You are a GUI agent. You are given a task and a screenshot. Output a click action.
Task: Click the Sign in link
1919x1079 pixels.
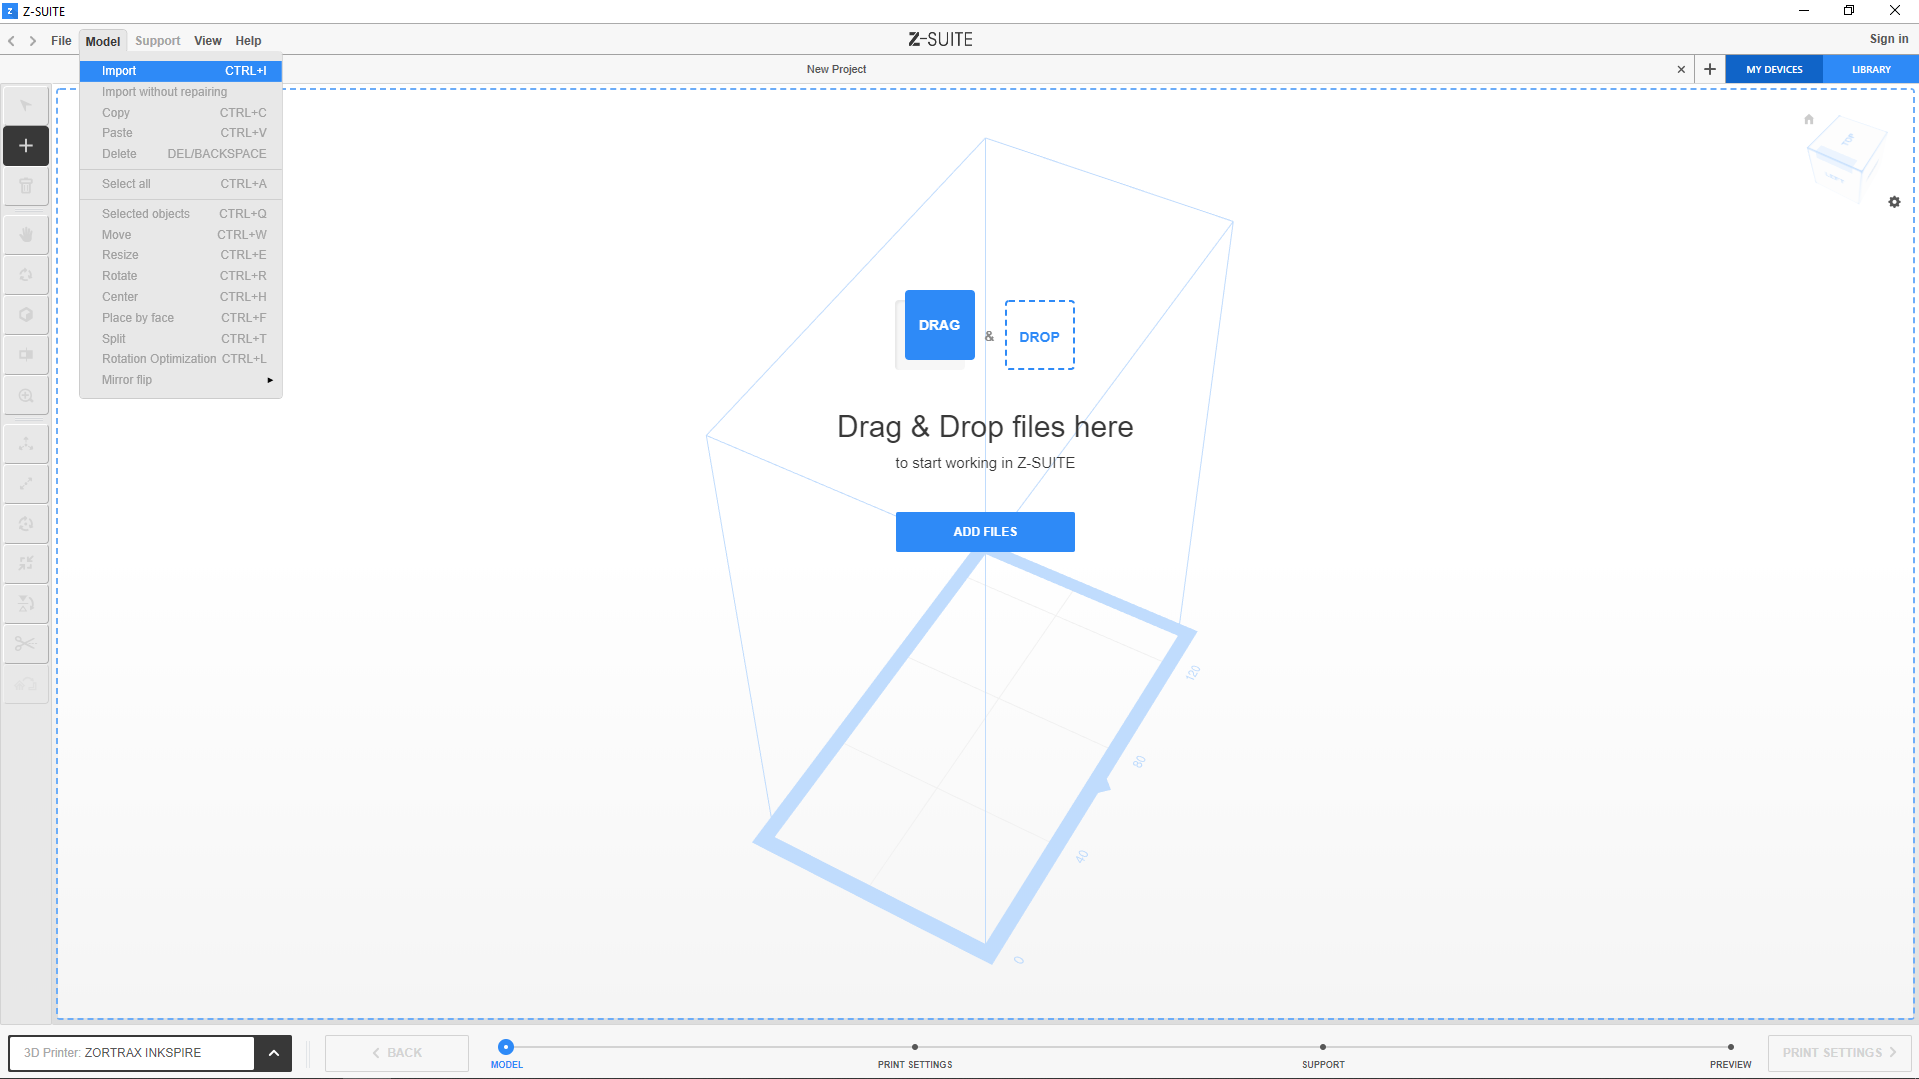pyautogui.click(x=1888, y=39)
